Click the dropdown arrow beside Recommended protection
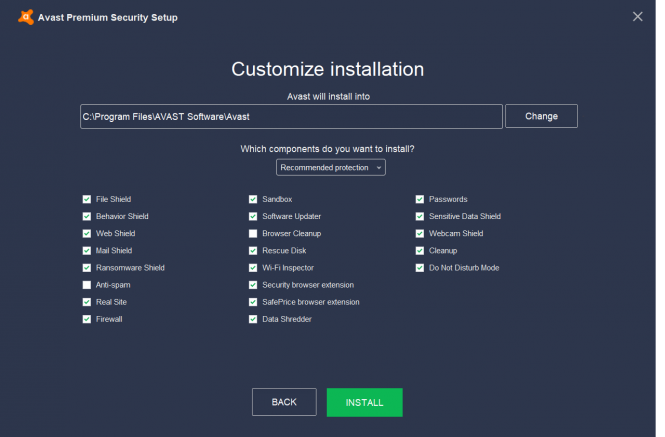 [x=379, y=168]
